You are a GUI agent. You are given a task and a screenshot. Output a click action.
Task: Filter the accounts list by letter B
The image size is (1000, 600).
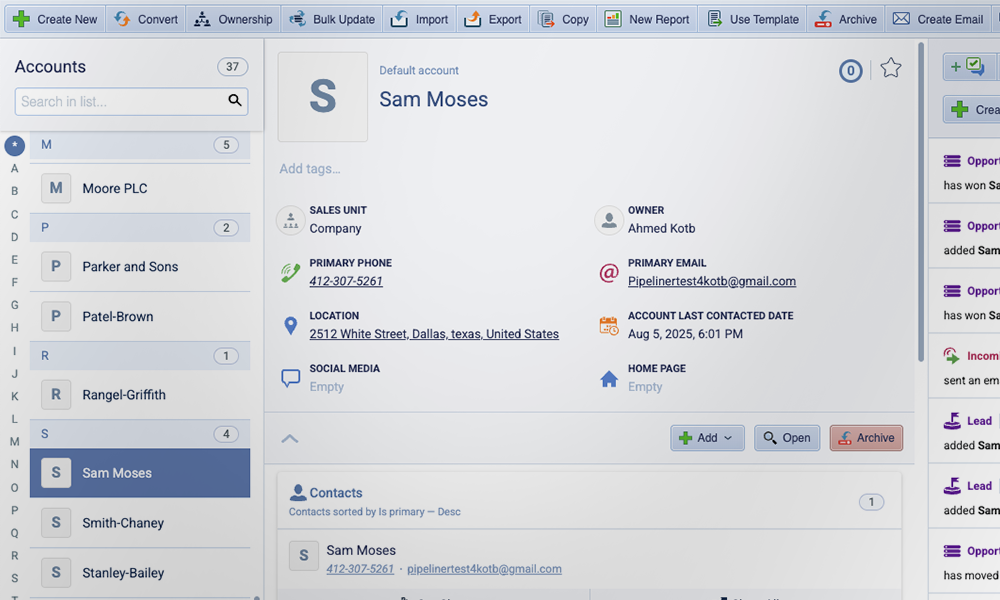tap(14, 191)
